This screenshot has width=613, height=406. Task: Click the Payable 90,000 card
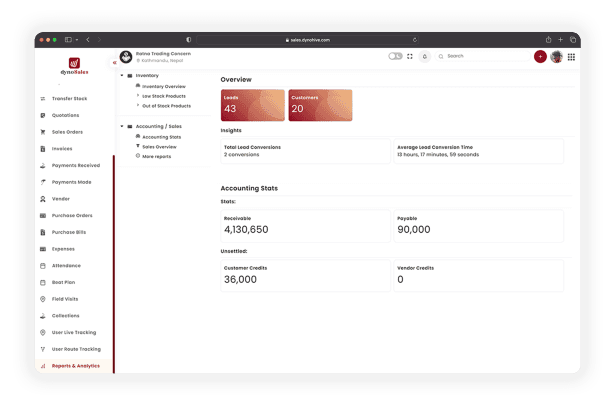click(x=479, y=226)
